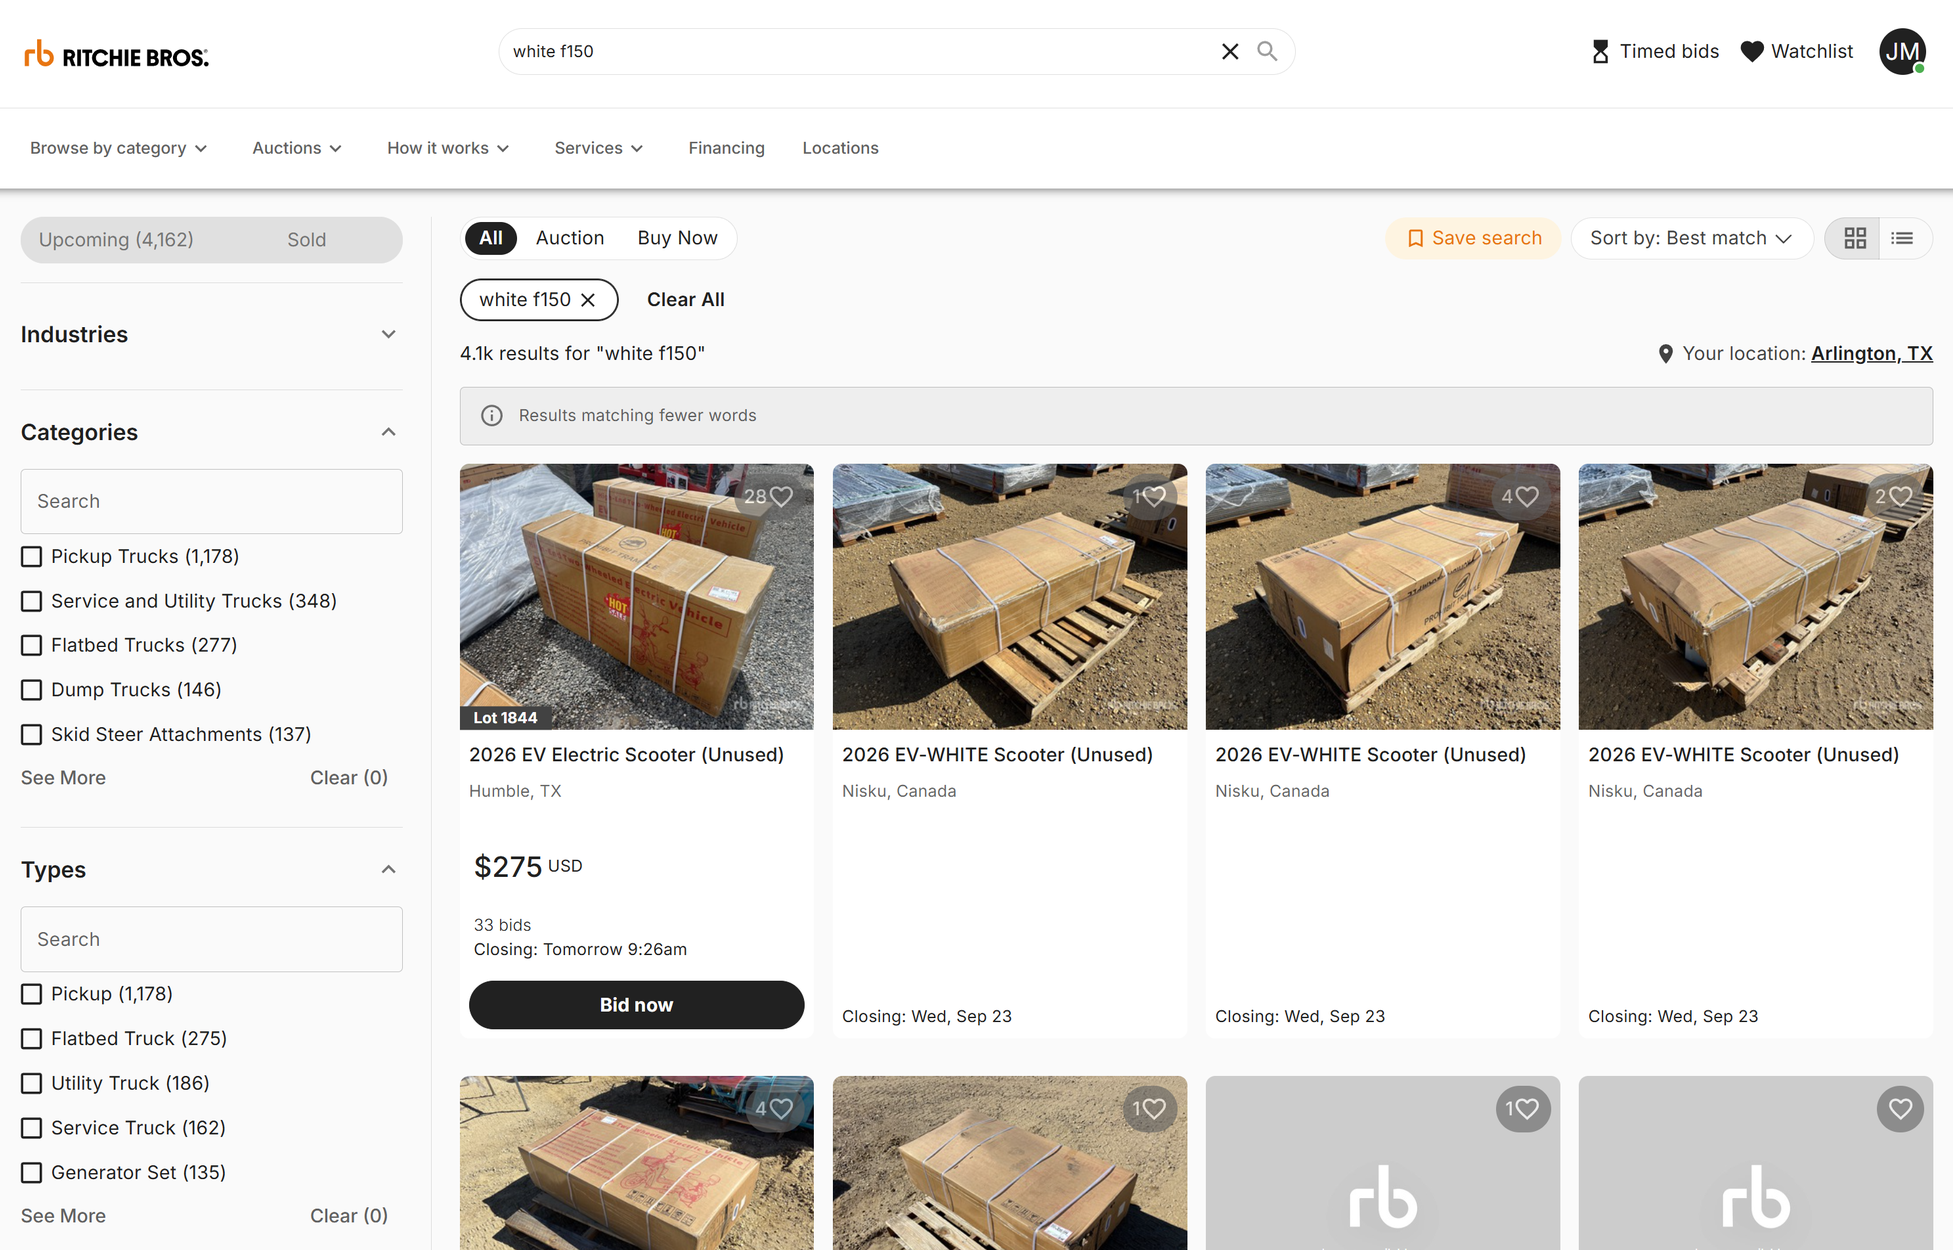Open Sort by: Best match dropdown
This screenshot has height=1250, width=1953.
tap(1691, 238)
